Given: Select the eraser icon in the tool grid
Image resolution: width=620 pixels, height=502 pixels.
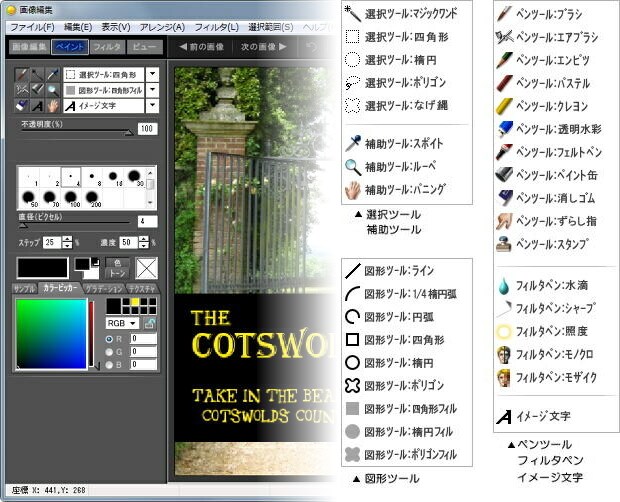Looking at the screenshot, I should [22, 105].
